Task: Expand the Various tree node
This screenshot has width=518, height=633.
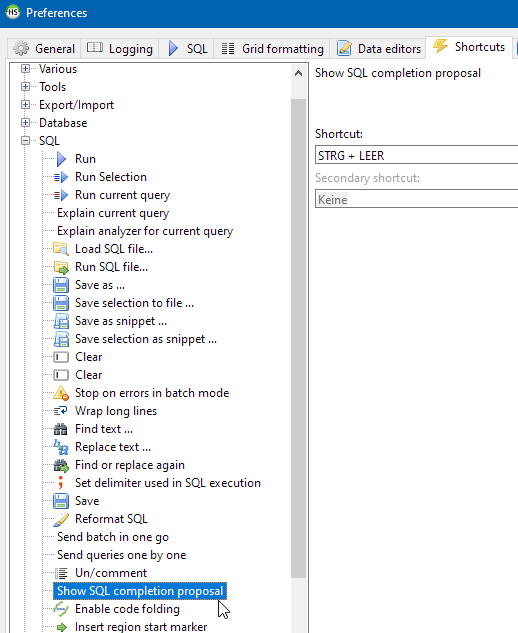Action: [x=25, y=69]
